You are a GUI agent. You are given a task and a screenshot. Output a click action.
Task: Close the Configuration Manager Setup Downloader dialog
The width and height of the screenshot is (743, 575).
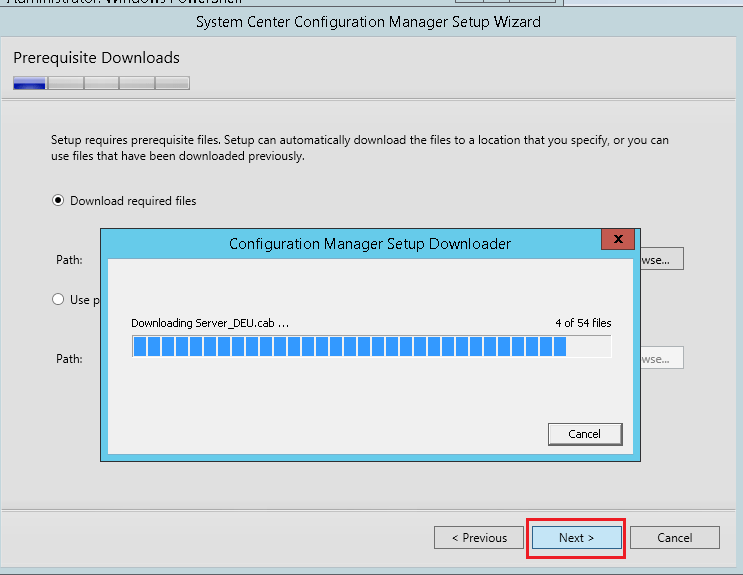point(619,240)
